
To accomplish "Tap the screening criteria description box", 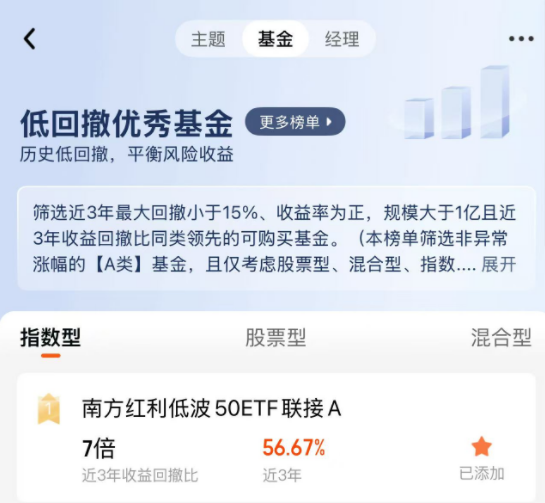I will (x=276, y=238).
